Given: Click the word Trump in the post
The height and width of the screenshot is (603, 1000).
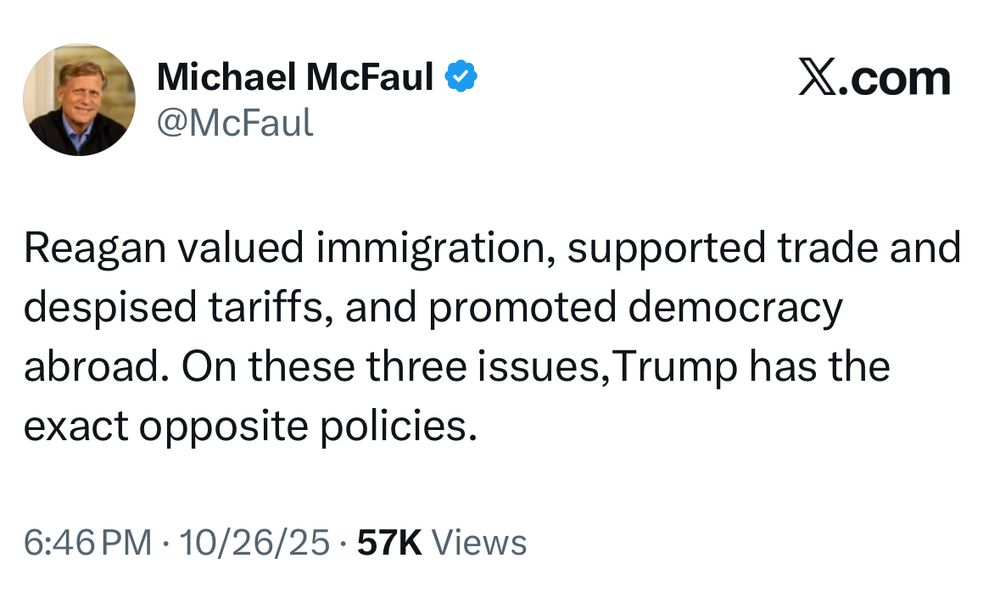Looking at the screenshot, I should coord(675,368).
